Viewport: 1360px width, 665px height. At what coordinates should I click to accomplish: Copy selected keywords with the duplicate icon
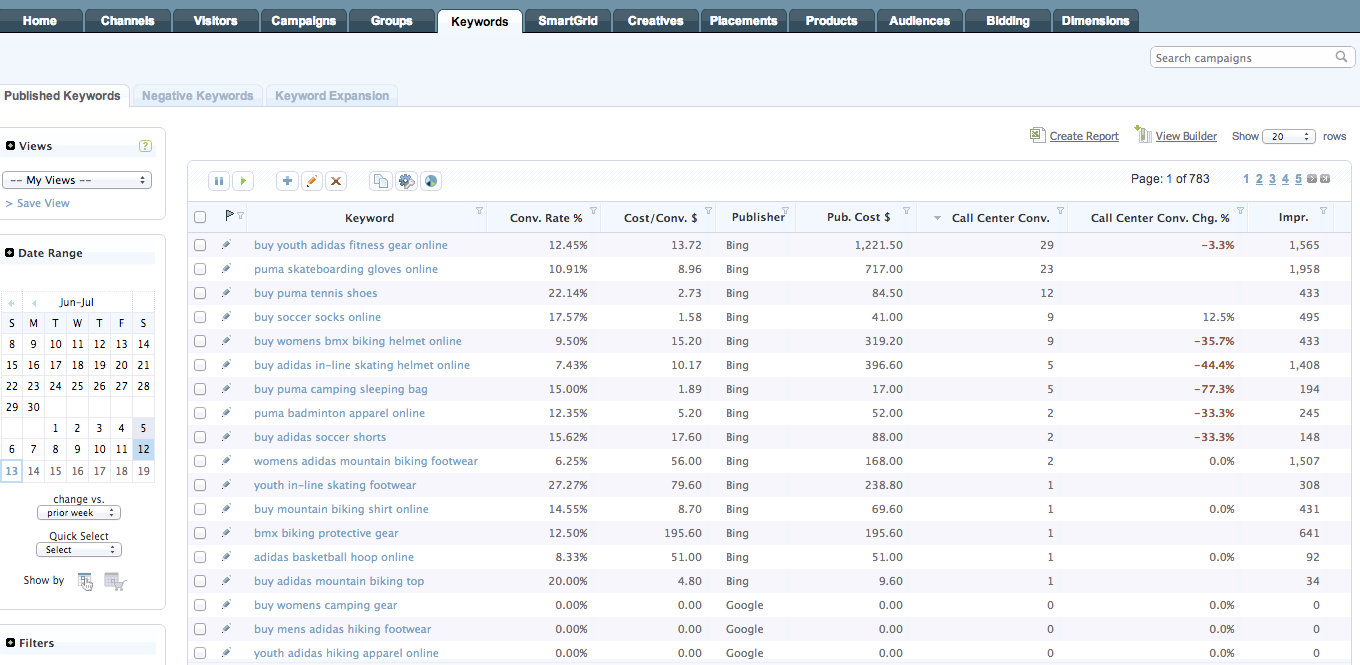[381, 181]
